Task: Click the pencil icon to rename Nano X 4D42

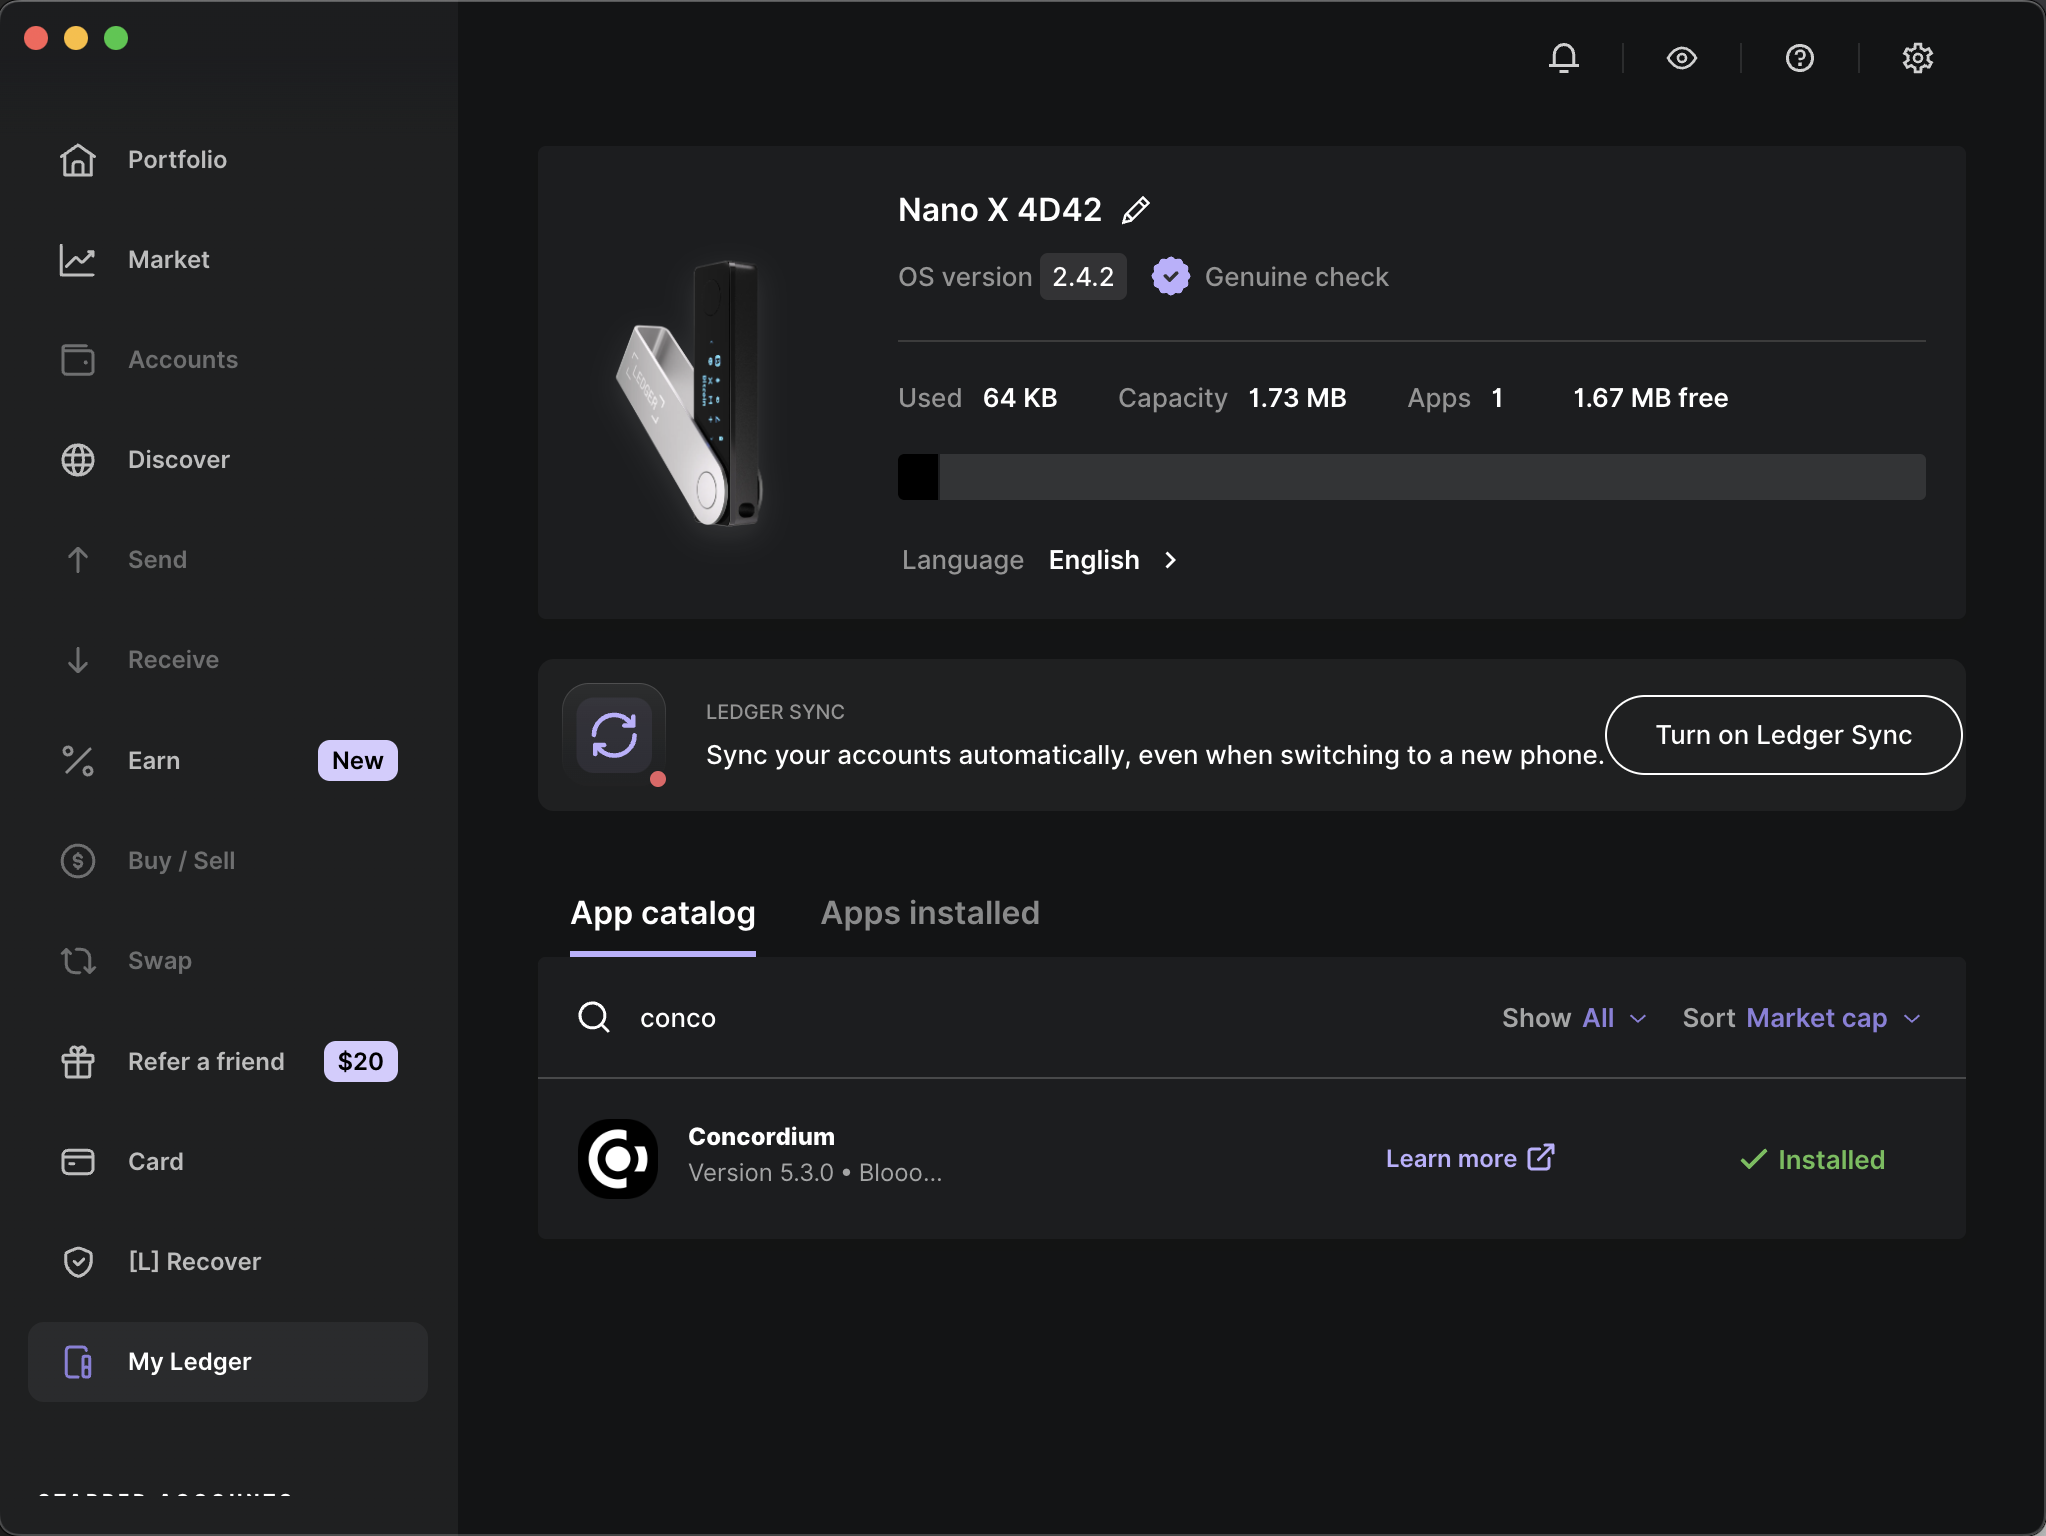Action: pos(1135,209)
